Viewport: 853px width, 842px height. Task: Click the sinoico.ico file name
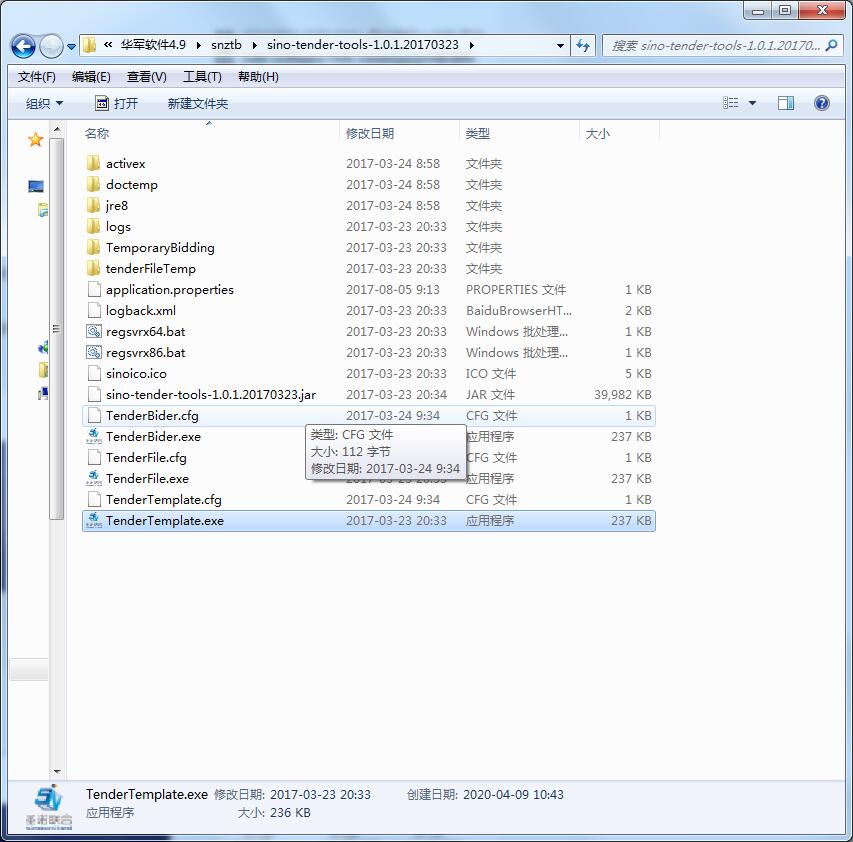[136, 374]
